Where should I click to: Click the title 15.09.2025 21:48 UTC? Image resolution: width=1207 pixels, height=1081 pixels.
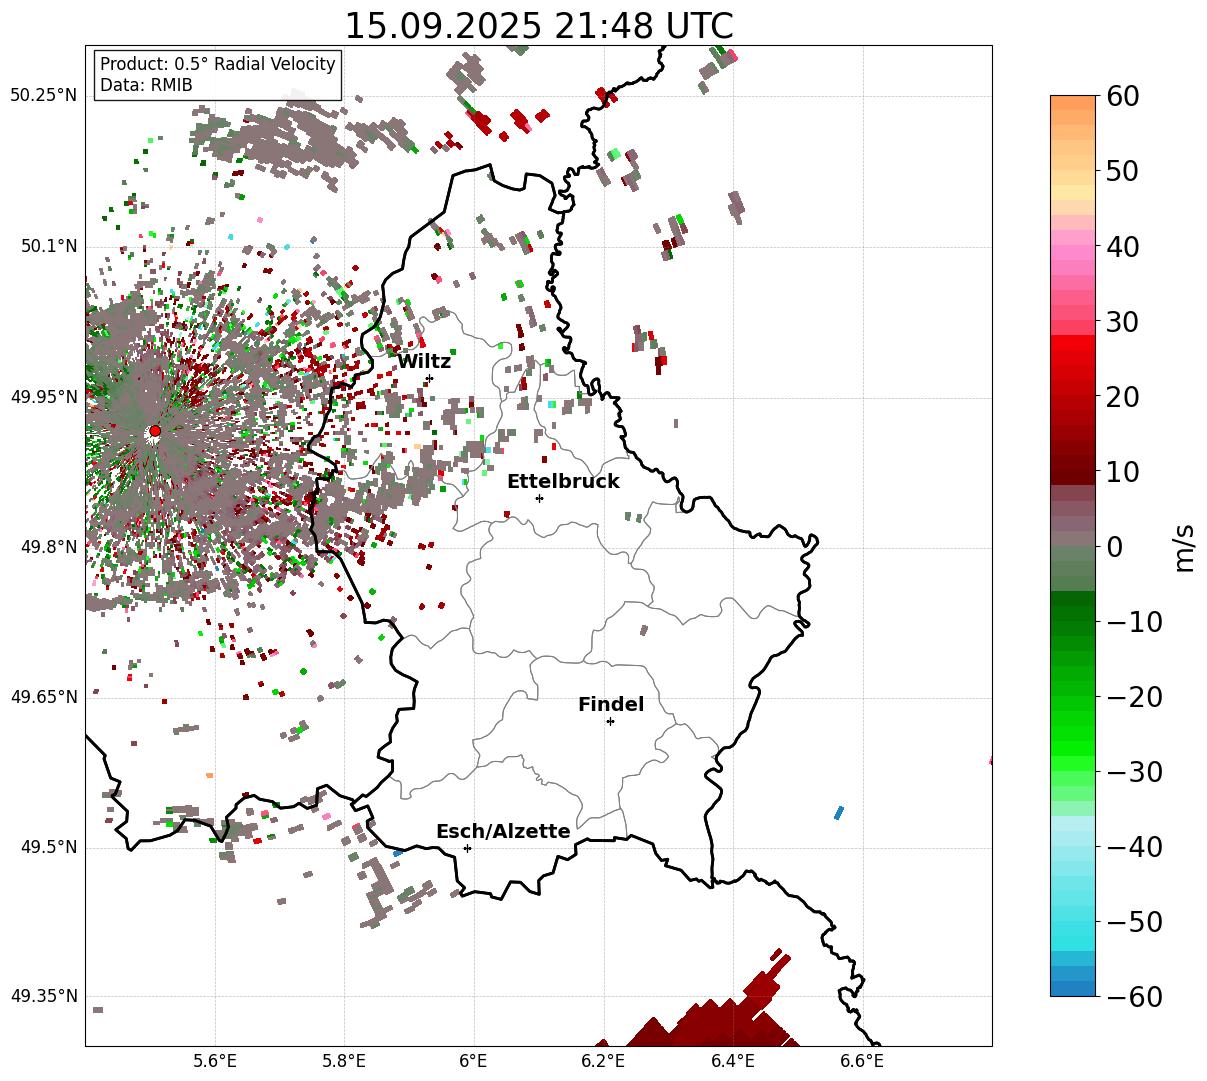pos(538,25)
